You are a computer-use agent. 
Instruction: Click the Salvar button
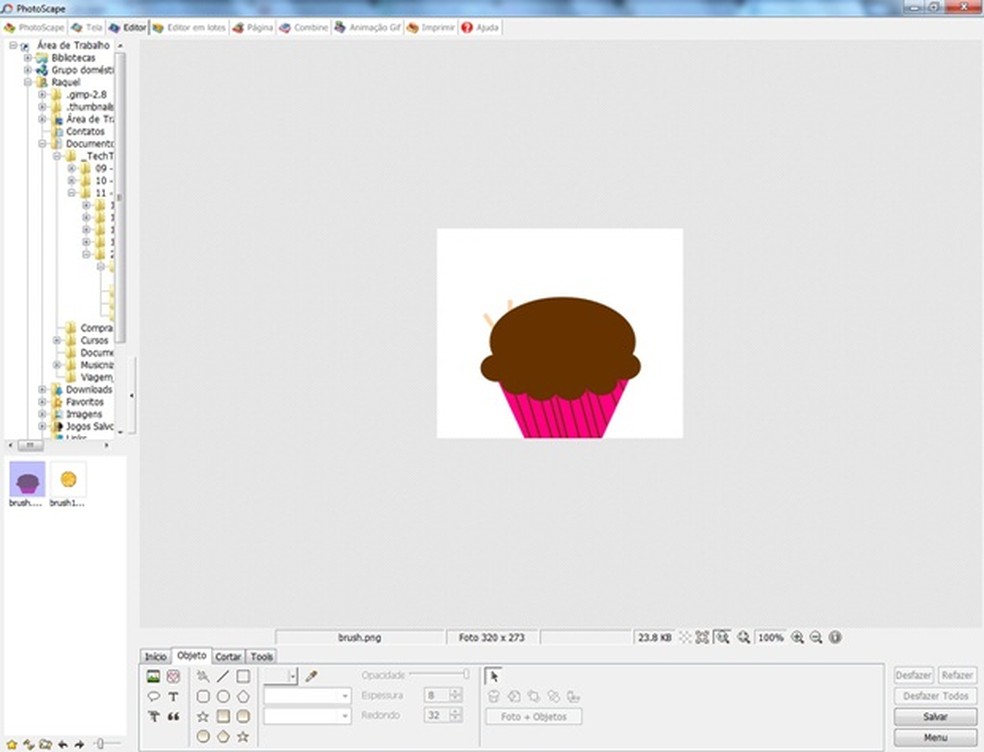tap(935, 717)
